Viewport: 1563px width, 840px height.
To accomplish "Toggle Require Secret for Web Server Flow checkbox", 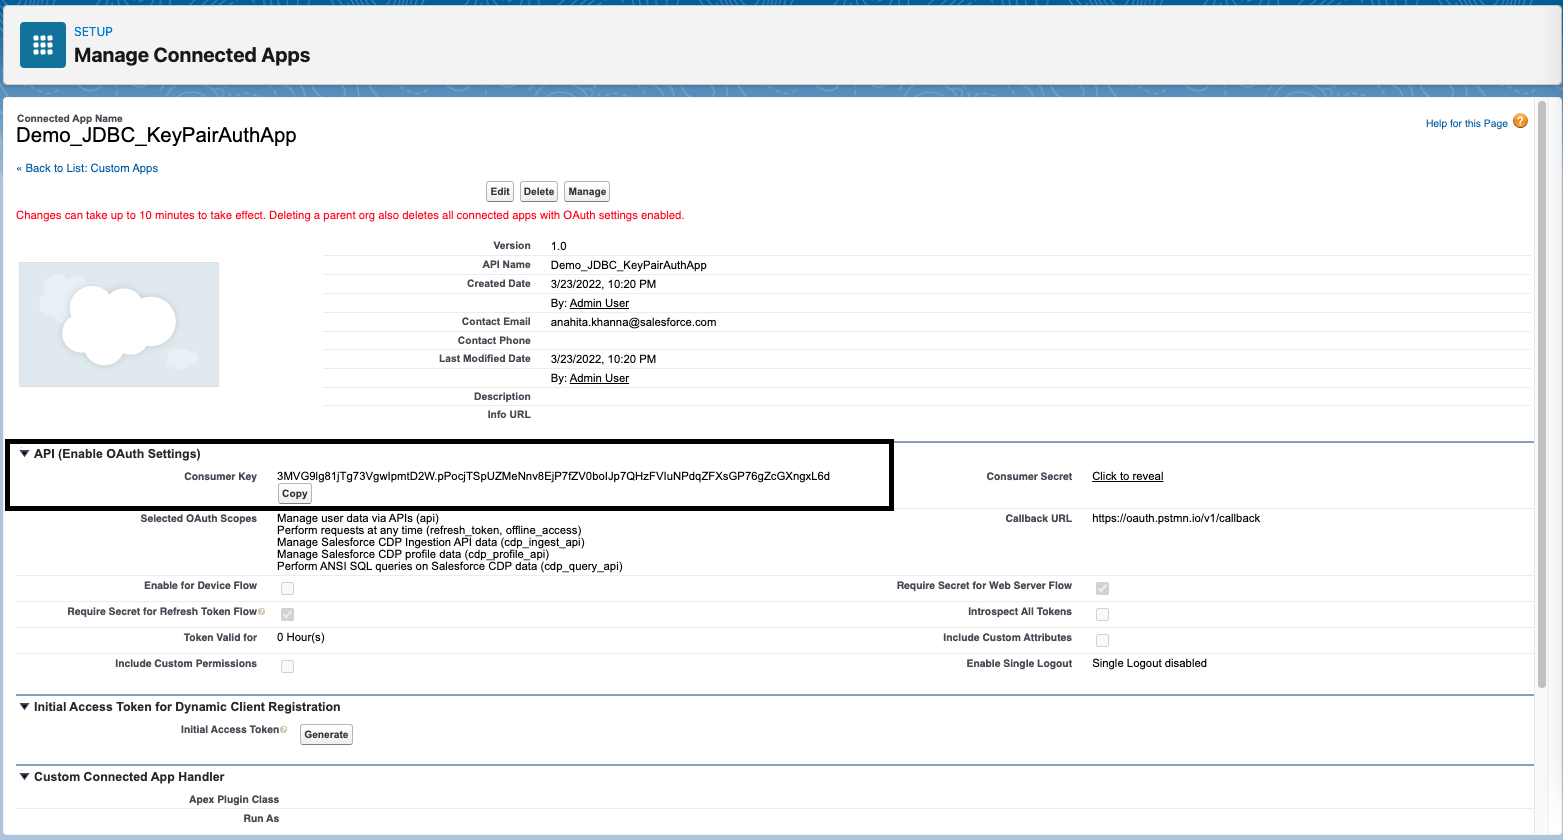I will (1102, 588).
